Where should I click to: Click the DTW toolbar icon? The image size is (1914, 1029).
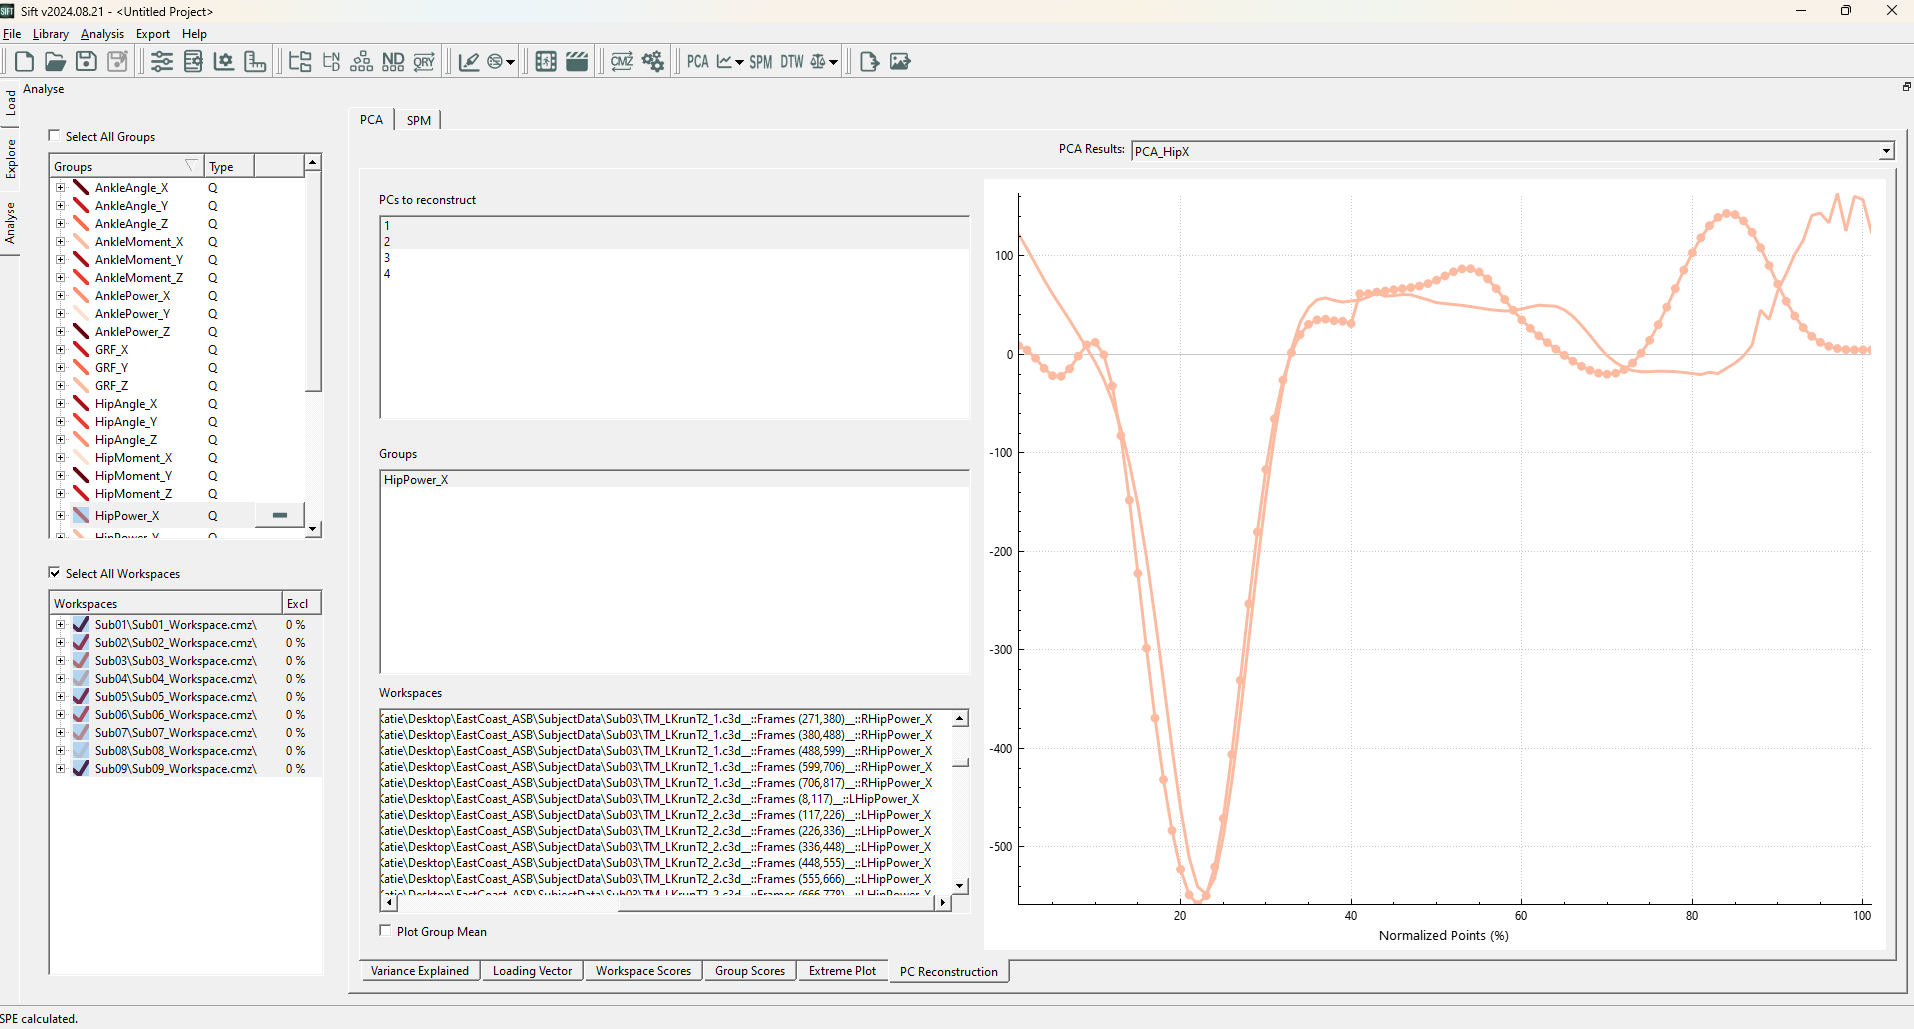click(792, 61)
